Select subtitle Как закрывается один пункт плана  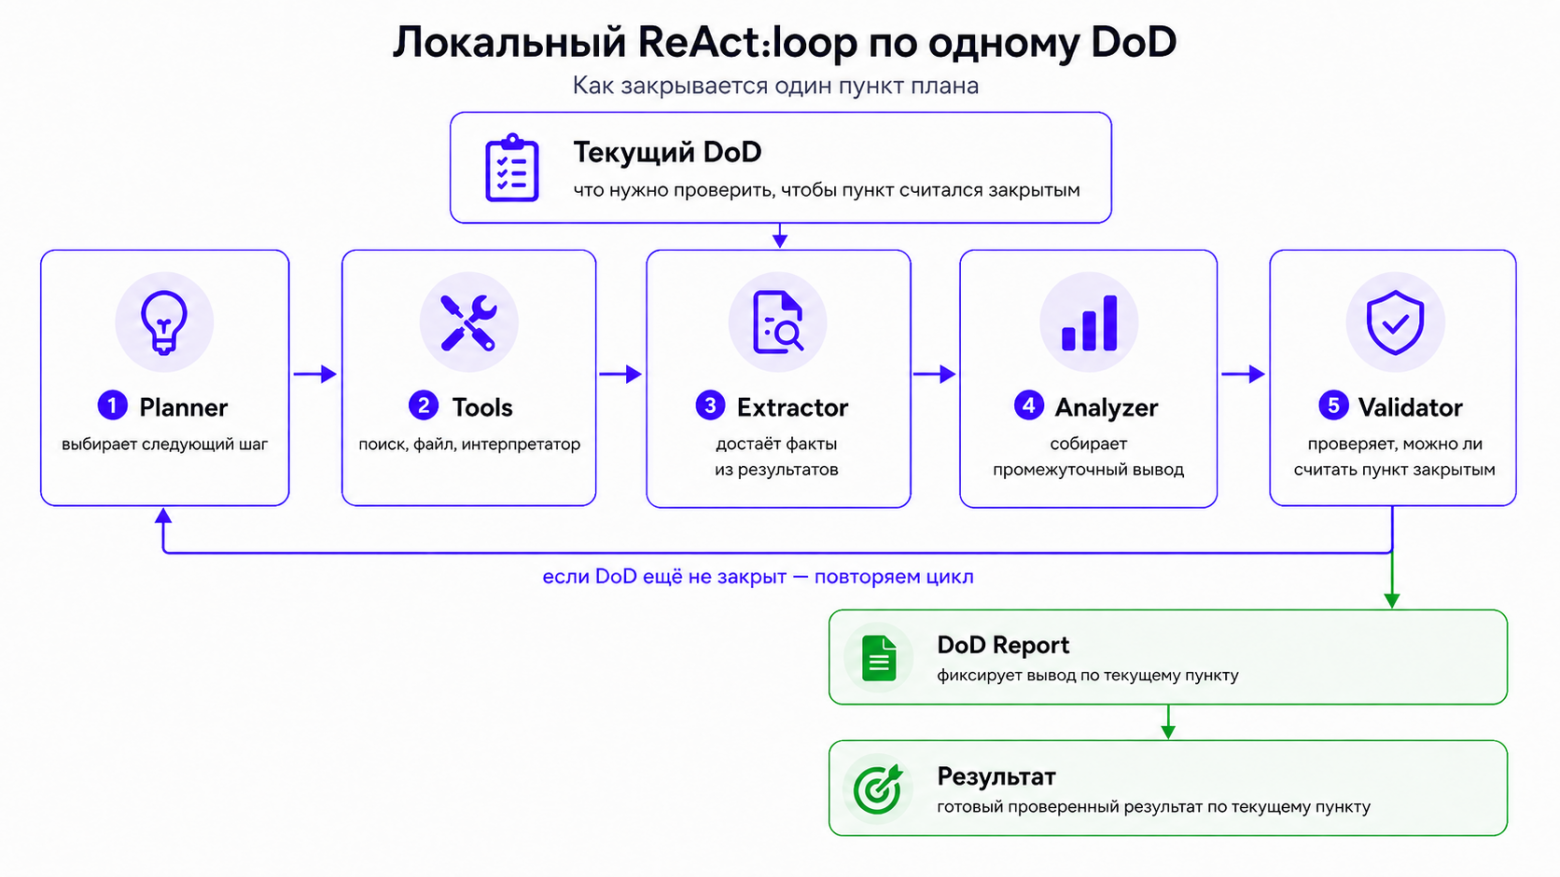[x=775, y=86]
